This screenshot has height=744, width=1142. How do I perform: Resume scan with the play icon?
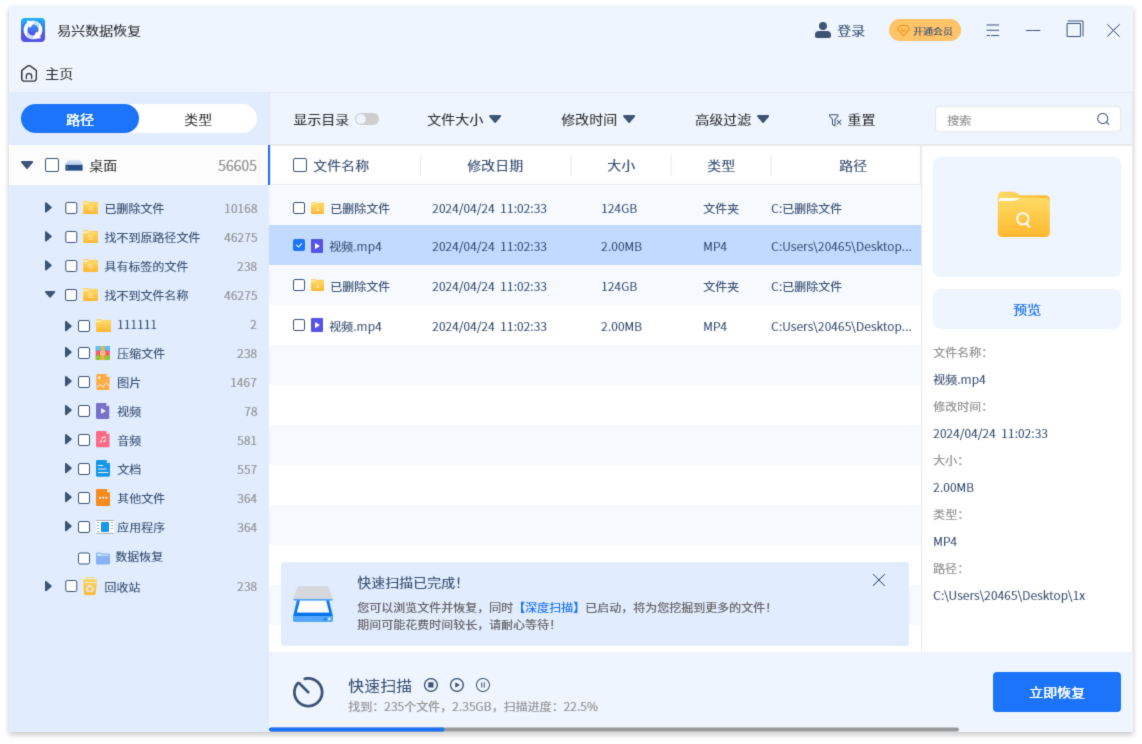pos(457,684)
